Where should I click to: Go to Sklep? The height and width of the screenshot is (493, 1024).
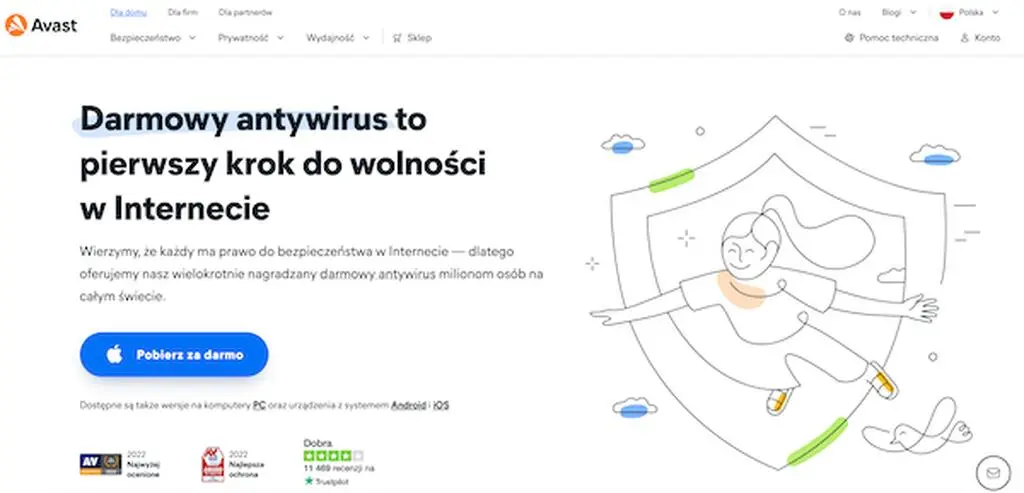click(411, 38)
